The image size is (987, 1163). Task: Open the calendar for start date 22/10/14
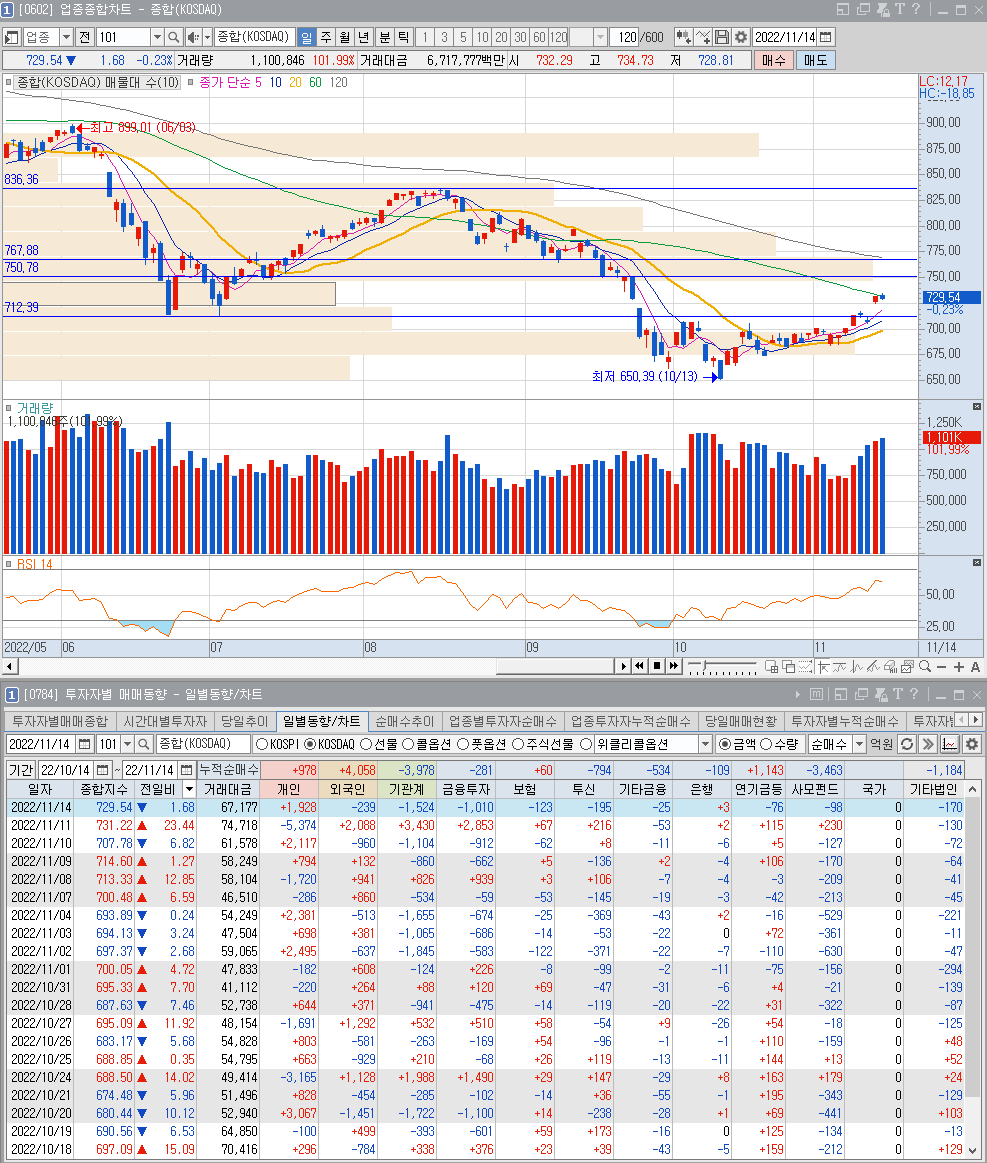coord(102,771)
